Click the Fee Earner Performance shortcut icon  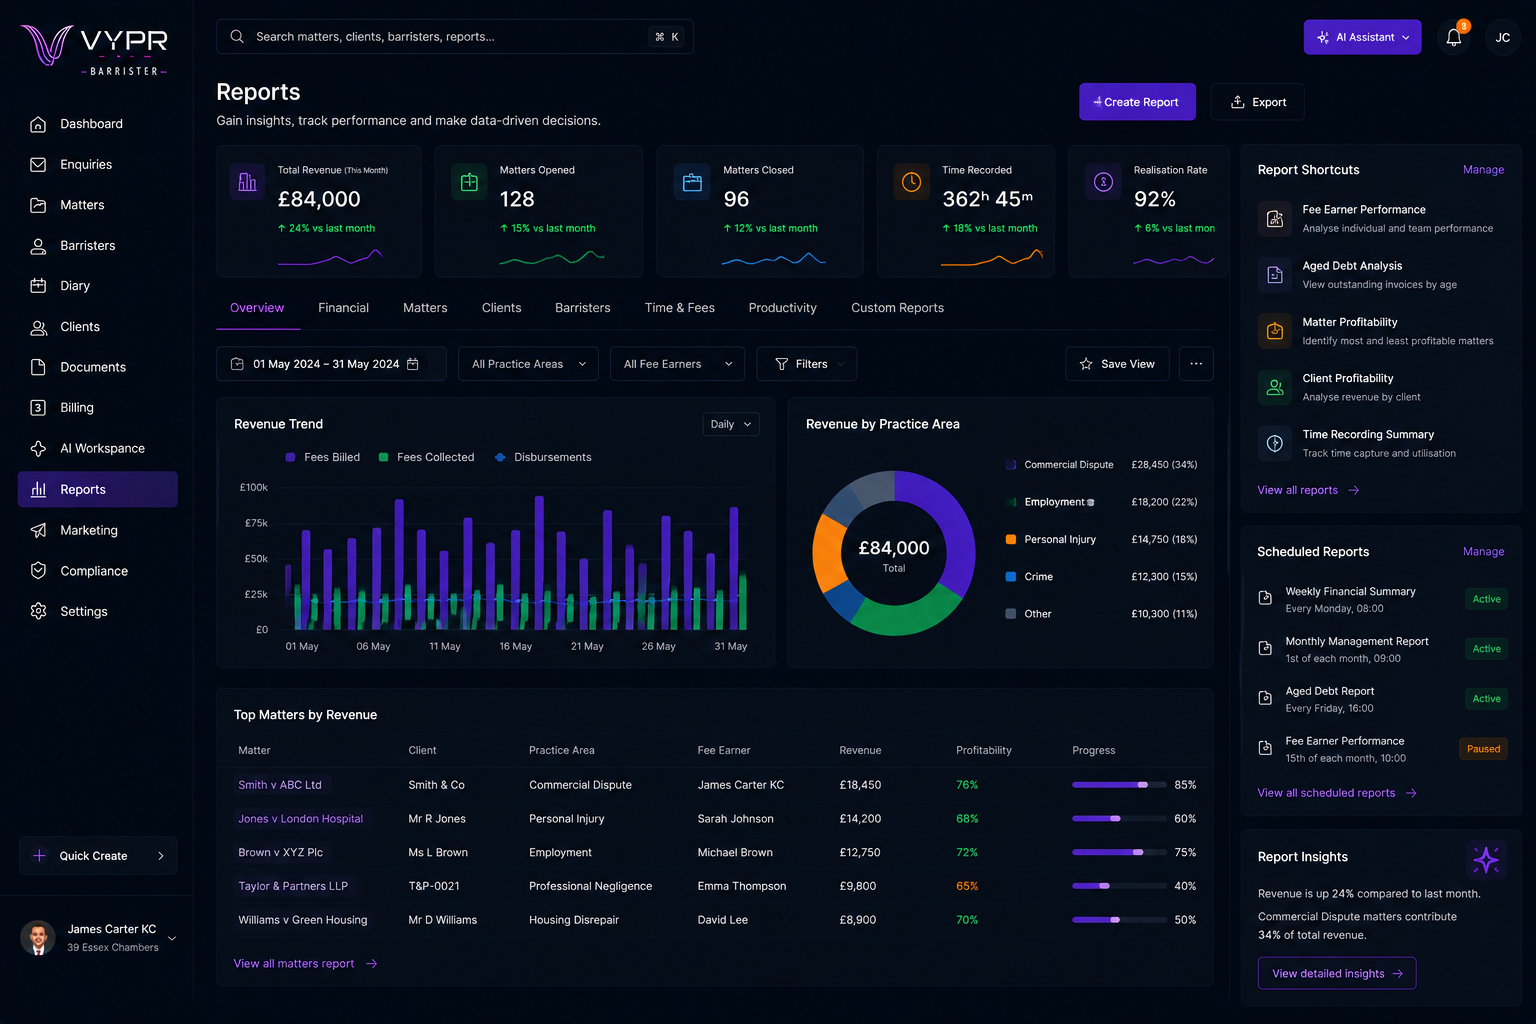coord(1275,218)
